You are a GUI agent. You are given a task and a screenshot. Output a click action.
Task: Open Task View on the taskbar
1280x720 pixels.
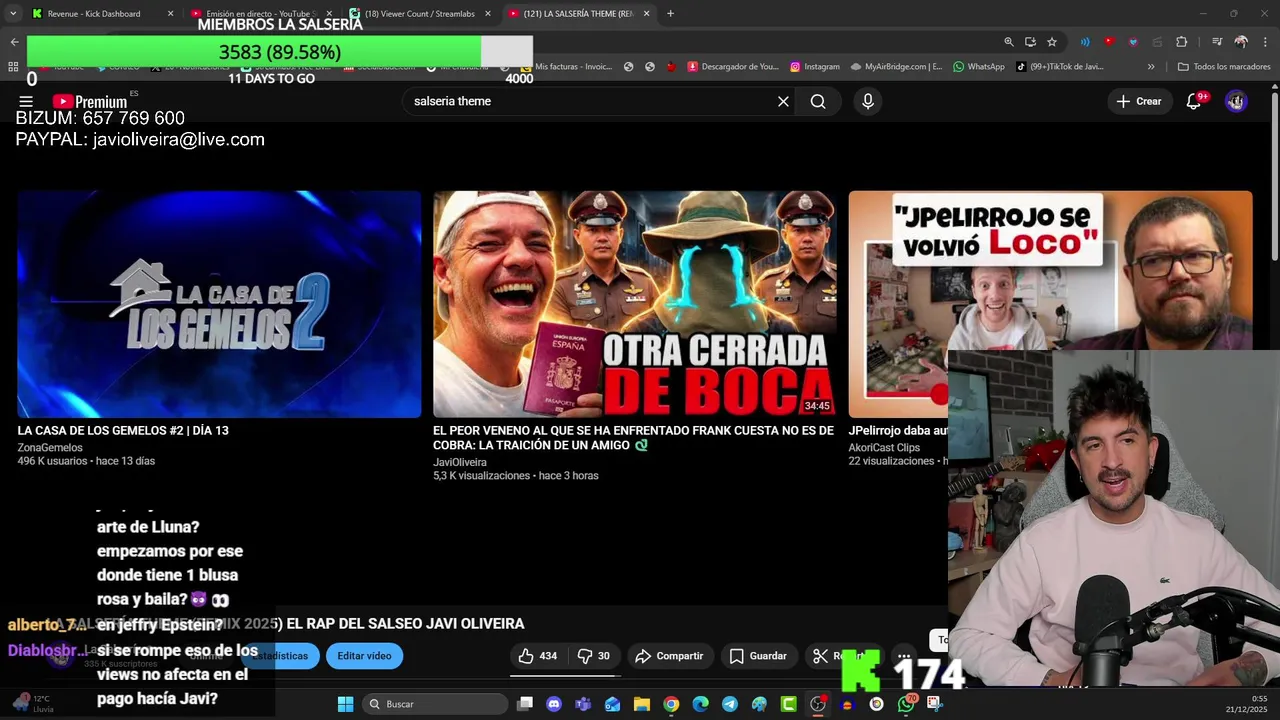point(525,704)
